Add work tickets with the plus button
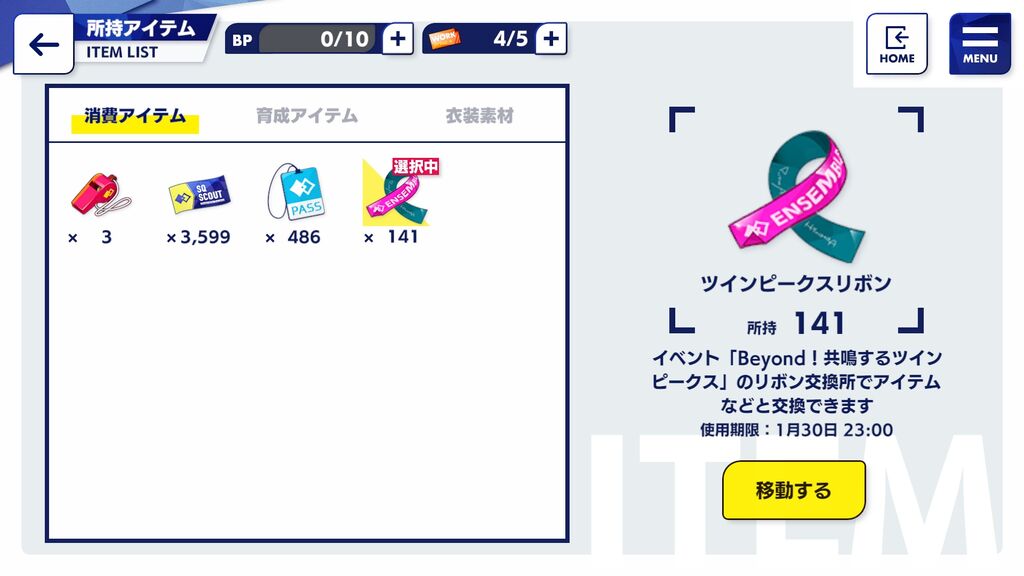 coord(551,39)
